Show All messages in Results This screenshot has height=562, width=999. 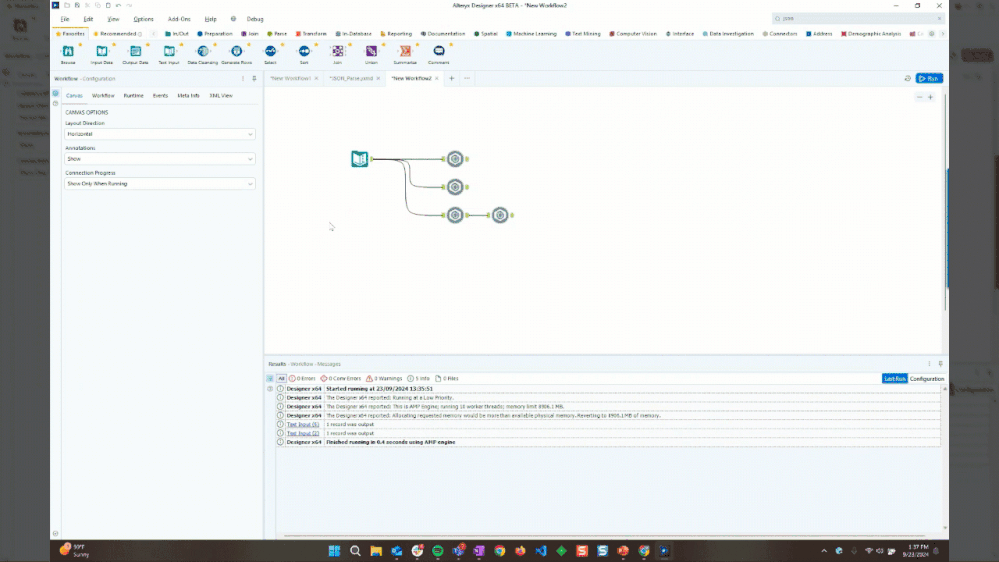point(281,379)
